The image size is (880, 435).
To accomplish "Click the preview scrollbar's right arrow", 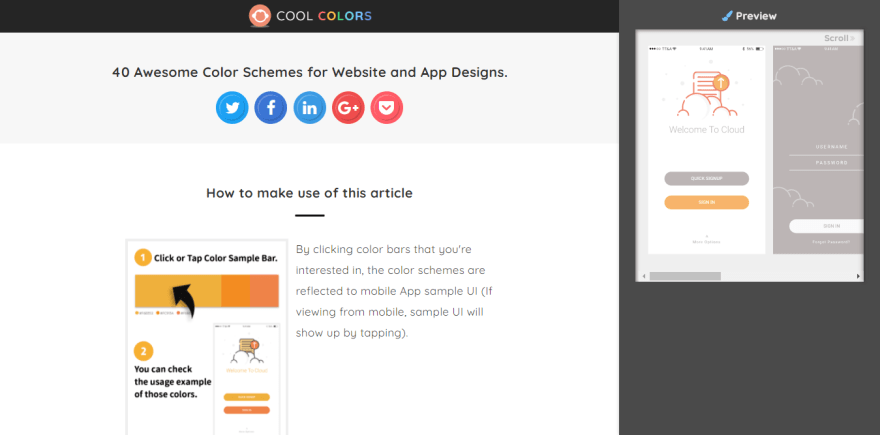I will [x=858, y=276].
